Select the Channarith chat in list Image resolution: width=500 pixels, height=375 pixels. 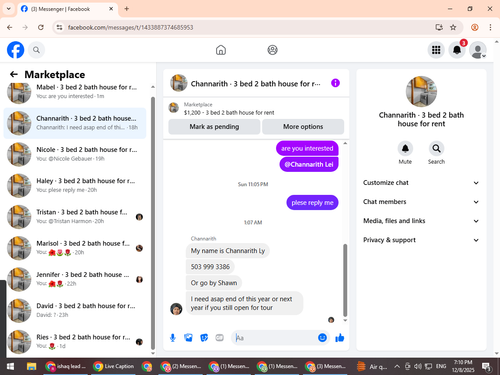(x=75, y=123)
